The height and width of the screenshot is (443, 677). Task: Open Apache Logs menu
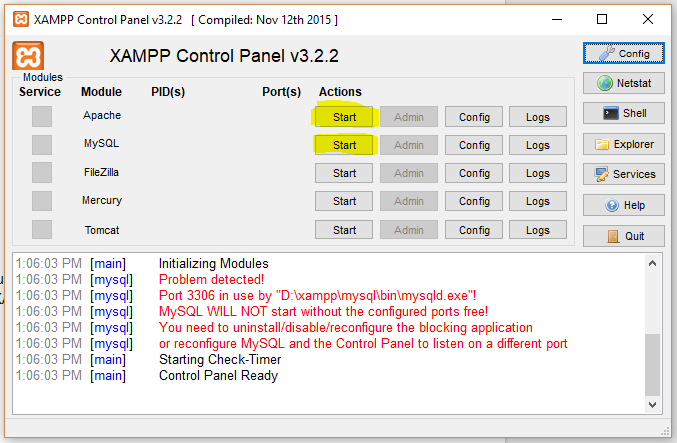tap(538, 117)
